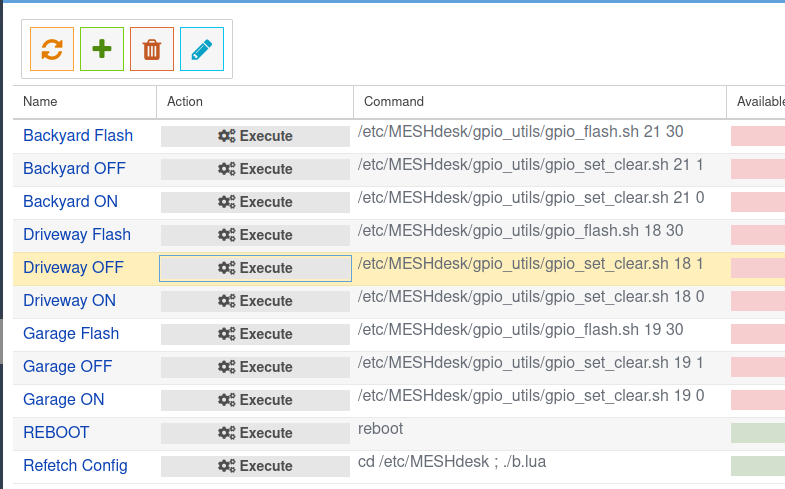Screen dimensions: 785x489
Task: Click the trash delete icon
Action: [152, 49]
